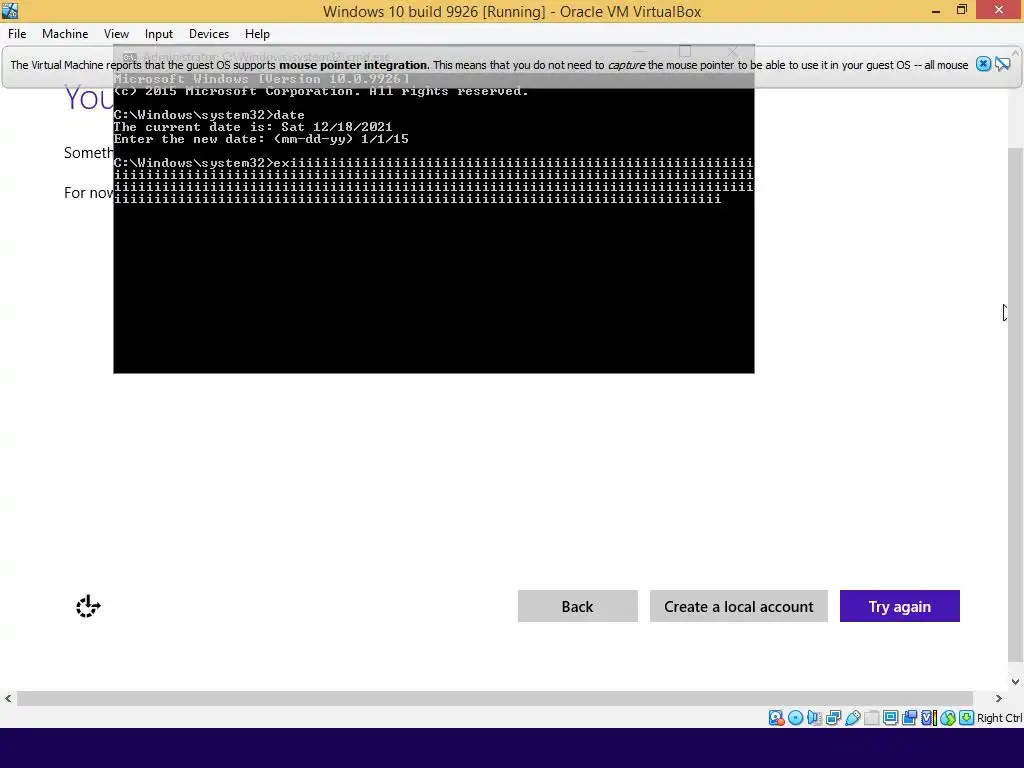The width and height of the screenshot is (1024, 768).
Task: Click the Right Ctrl host key label
Action: pyautogui.click(x=1000, y=718)
